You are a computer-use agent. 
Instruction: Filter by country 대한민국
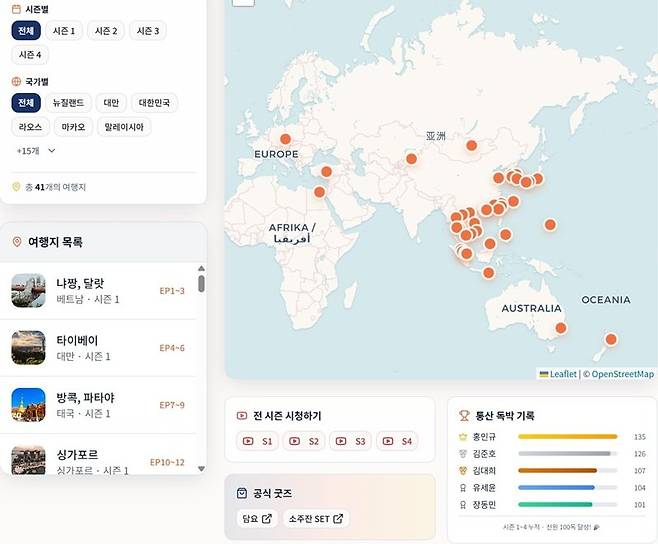pos(154,102)
